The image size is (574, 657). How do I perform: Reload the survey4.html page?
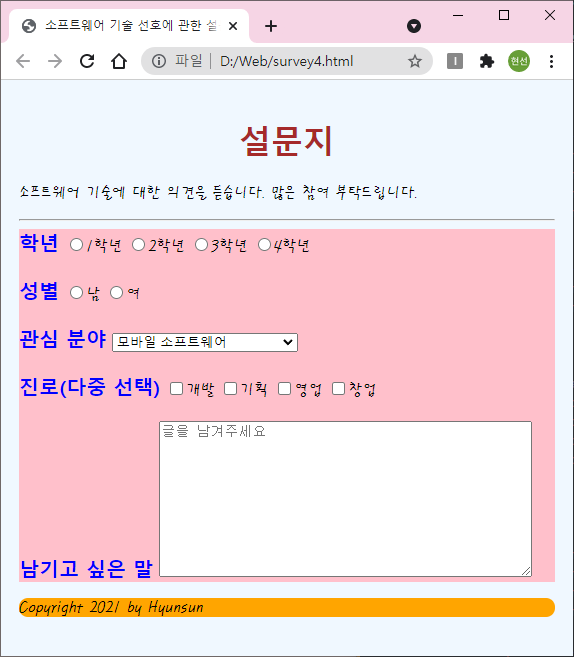coord(87,61)
